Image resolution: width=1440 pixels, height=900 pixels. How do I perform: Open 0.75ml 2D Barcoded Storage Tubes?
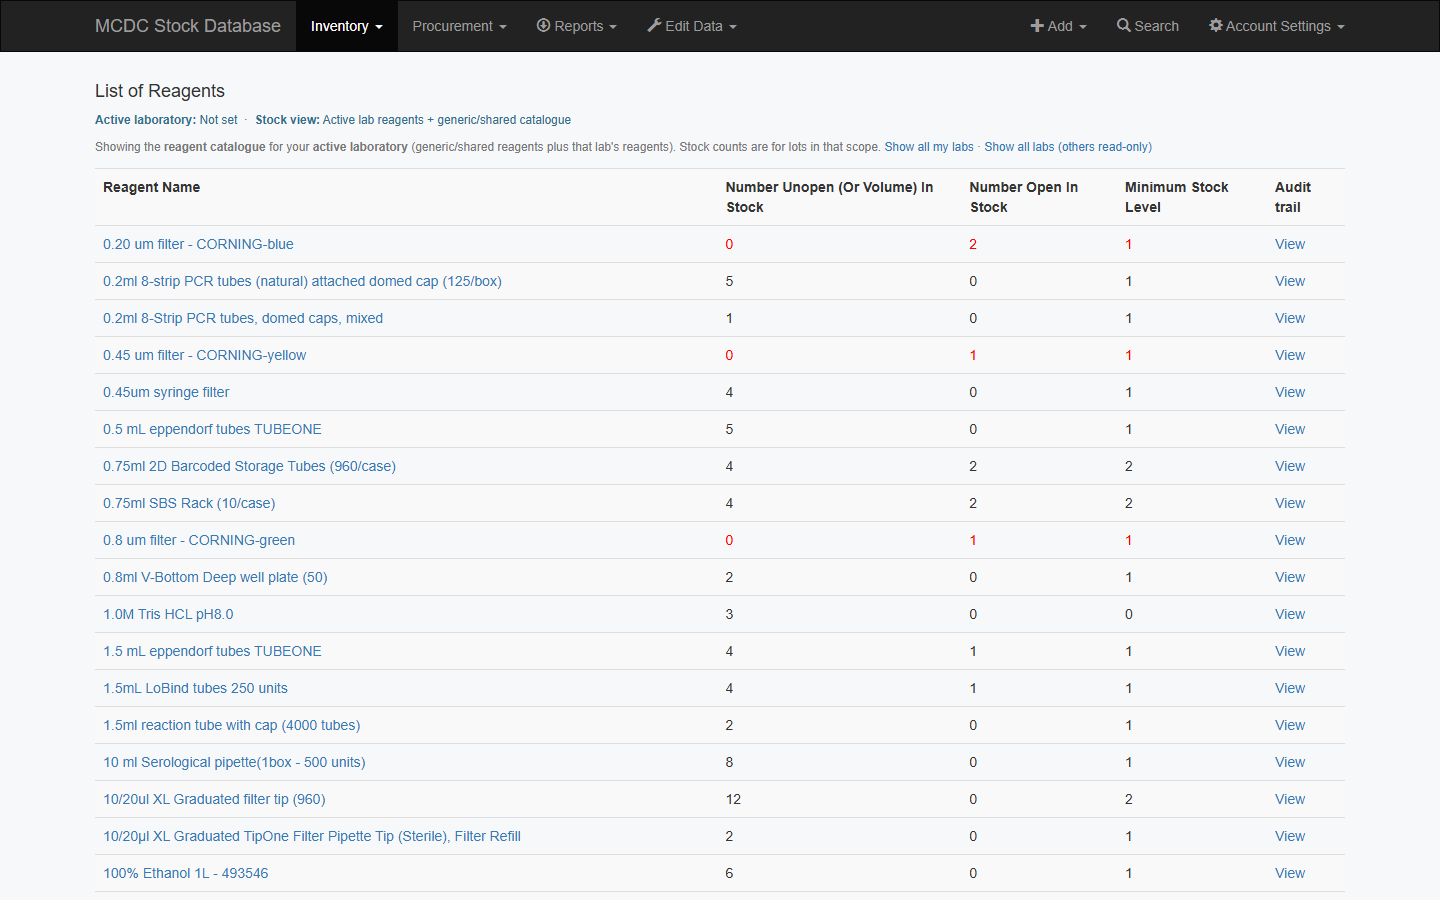pyautogui.click(x=249, y=466)
